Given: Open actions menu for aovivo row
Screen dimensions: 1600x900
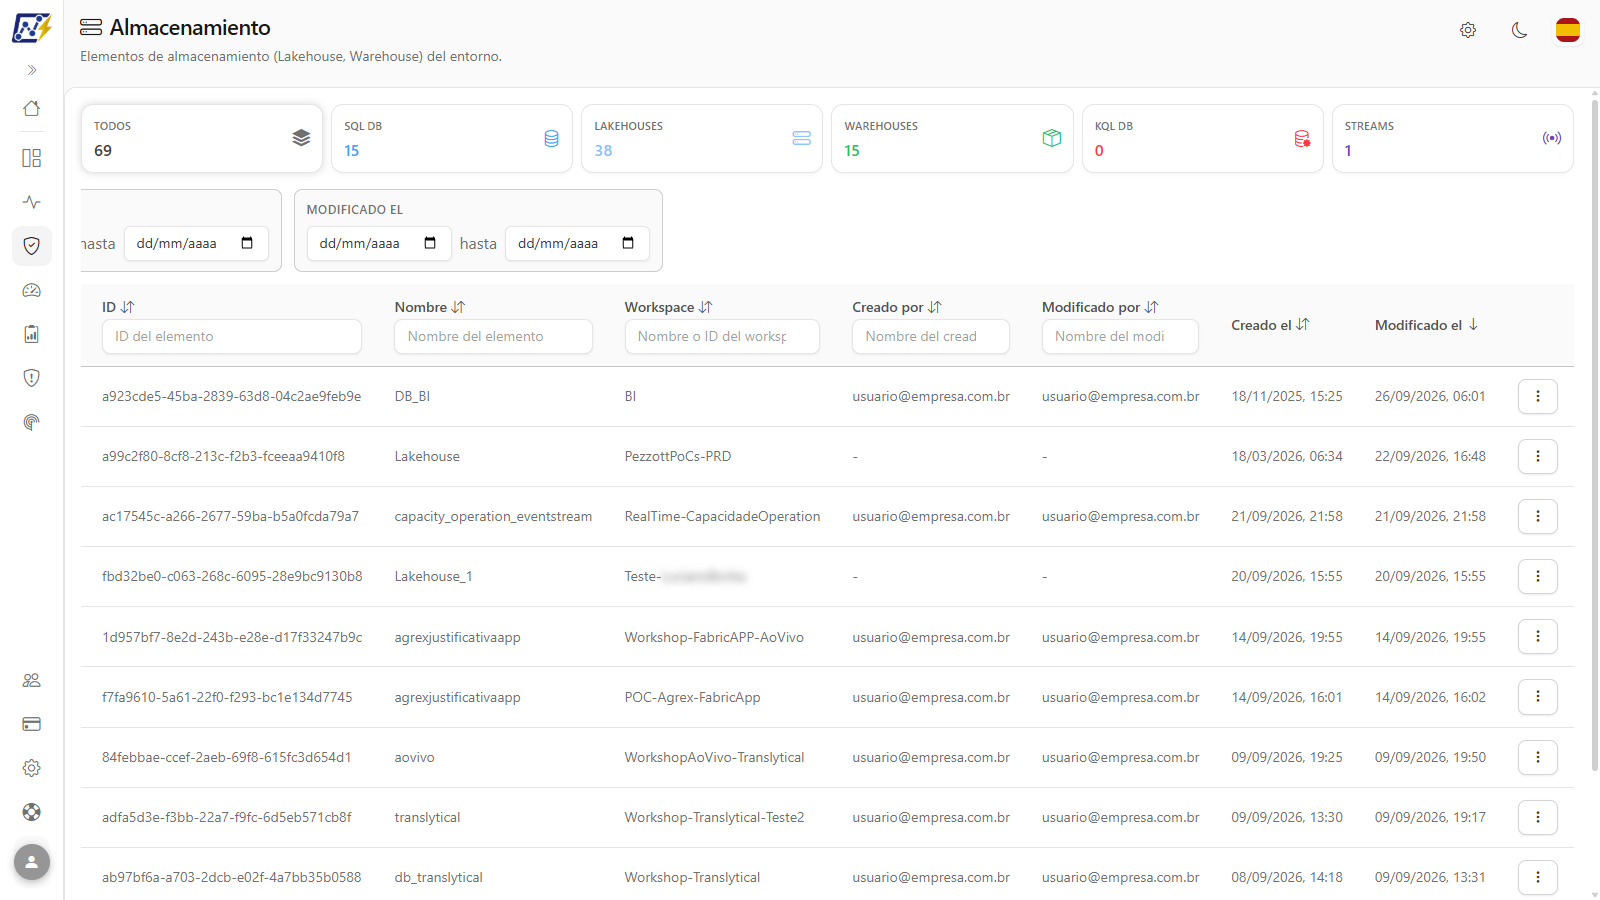Looking at the screenshot, I should coord(1538,757).
